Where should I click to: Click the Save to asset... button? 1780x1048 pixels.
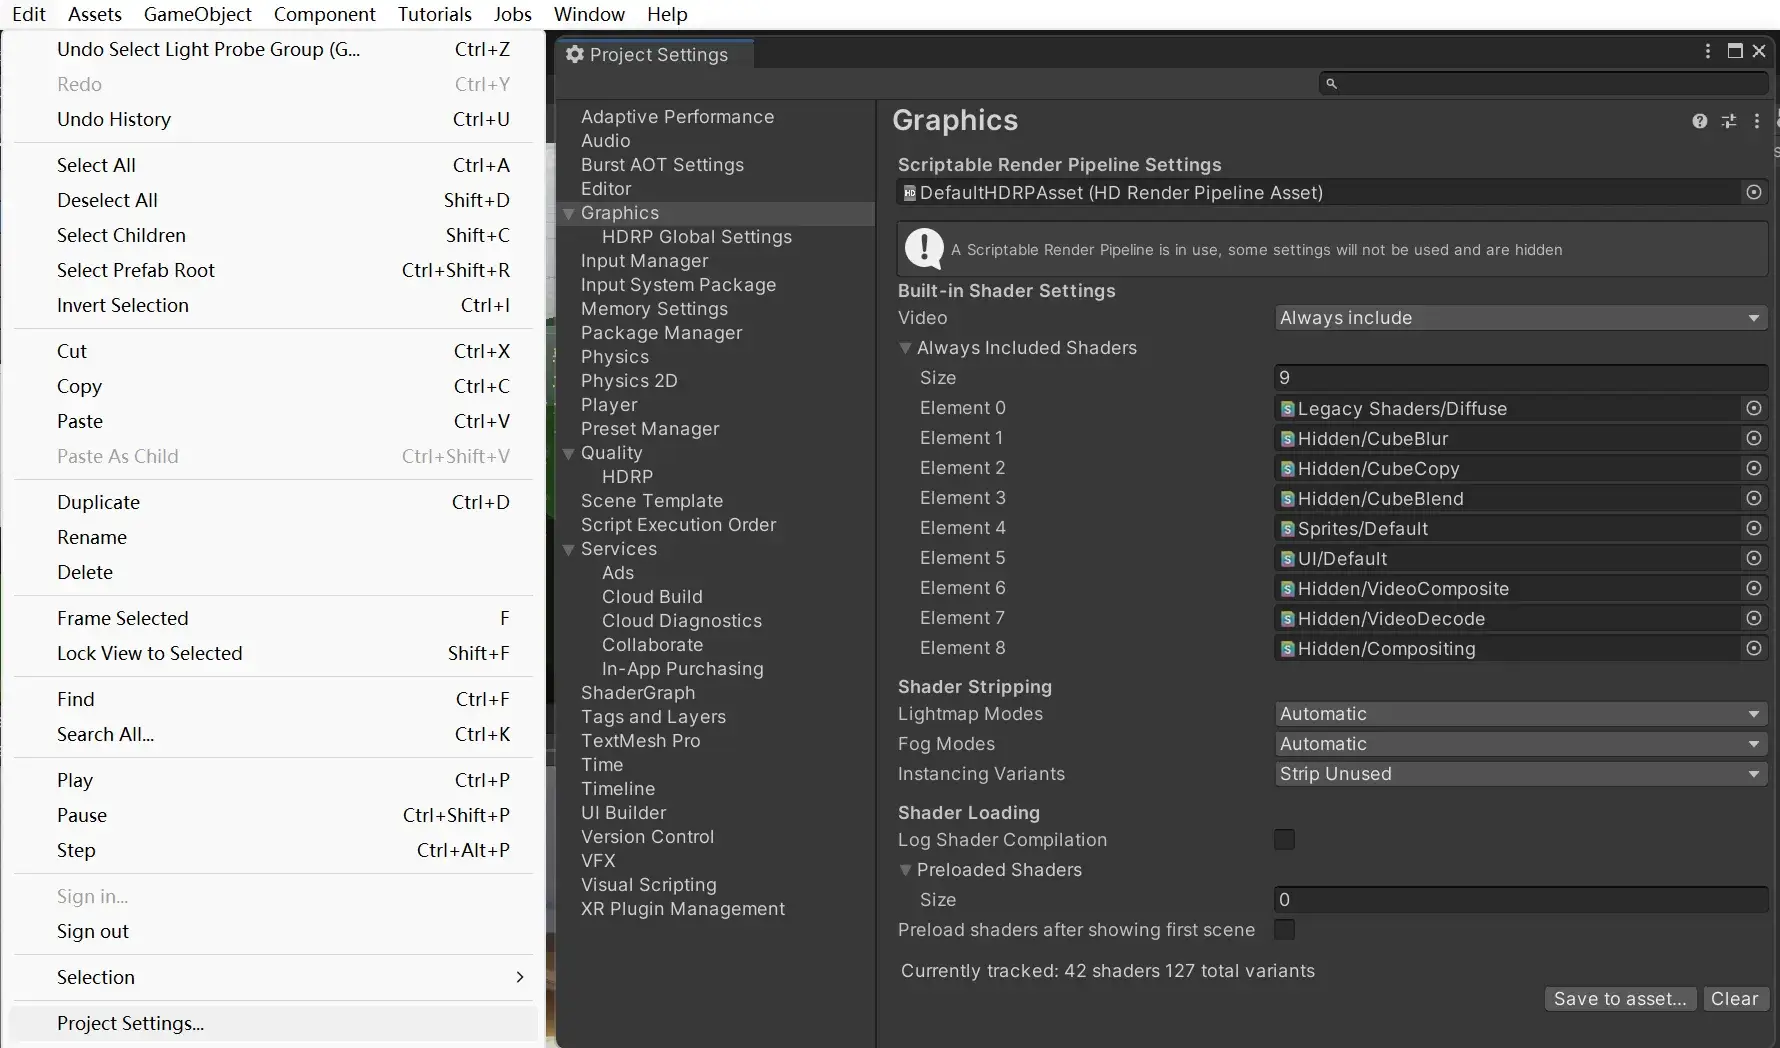pyautogui.click(x=1619, y=999)
